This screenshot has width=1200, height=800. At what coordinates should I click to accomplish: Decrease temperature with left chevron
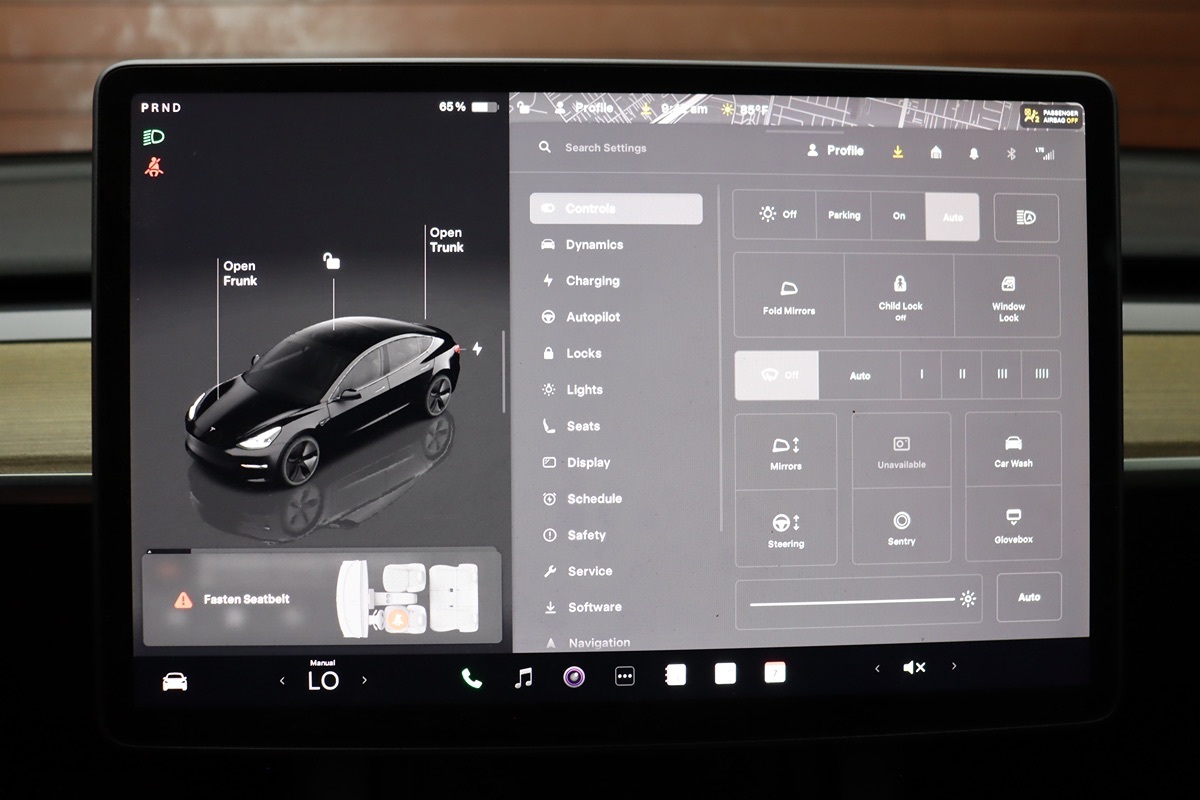point(282,681)
